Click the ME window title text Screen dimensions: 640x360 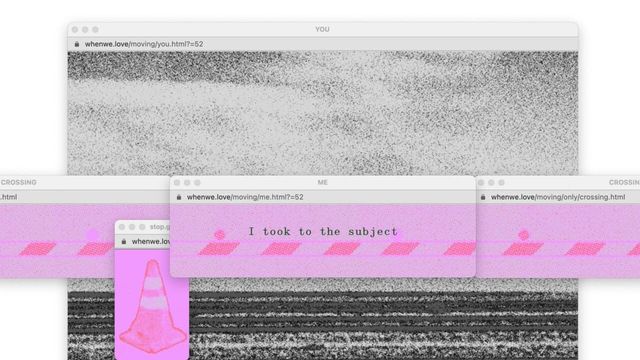point(322,182)
